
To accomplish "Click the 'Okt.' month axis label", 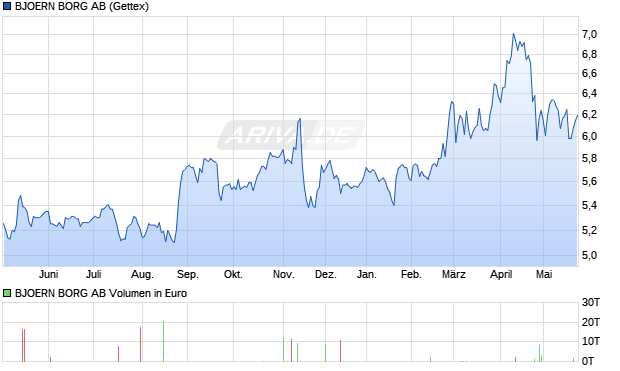I will click(233, 274).
